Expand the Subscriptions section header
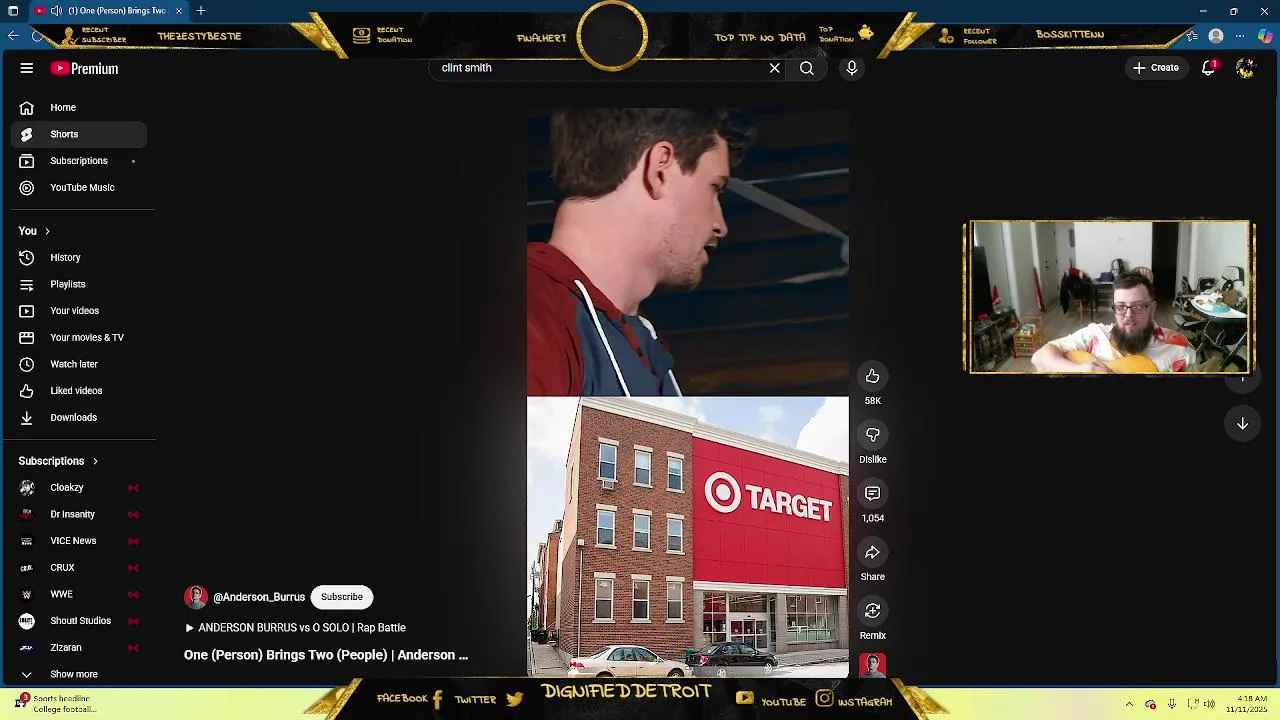 [58, 461]
